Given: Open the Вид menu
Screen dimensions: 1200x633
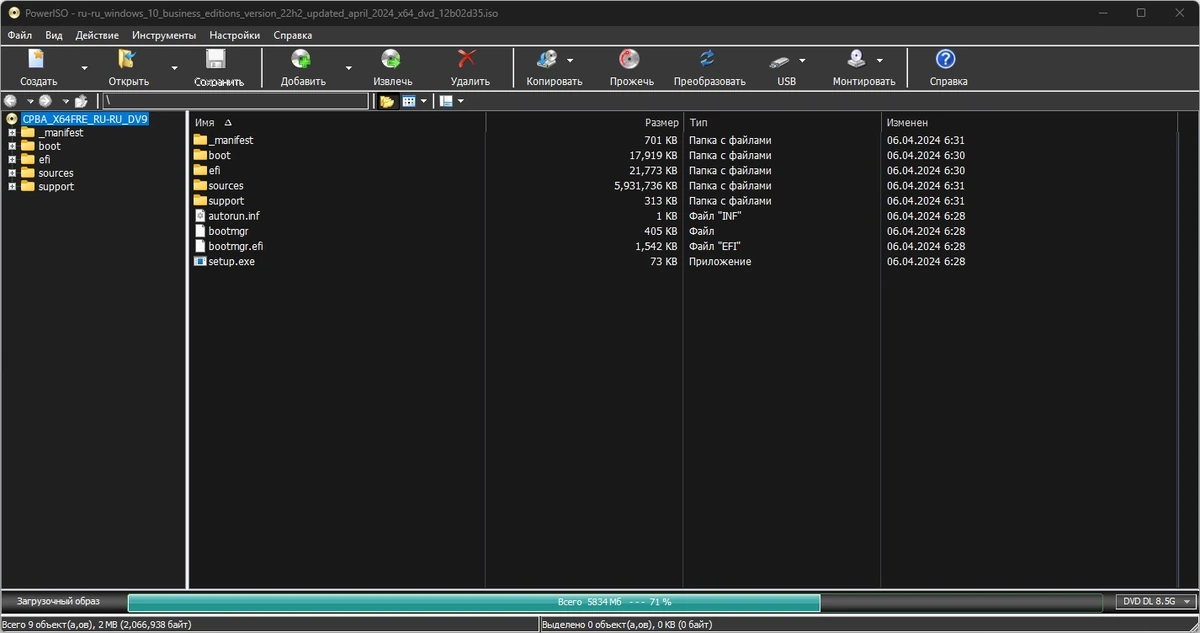Looking at the screenshot, I should pos(54,35).
